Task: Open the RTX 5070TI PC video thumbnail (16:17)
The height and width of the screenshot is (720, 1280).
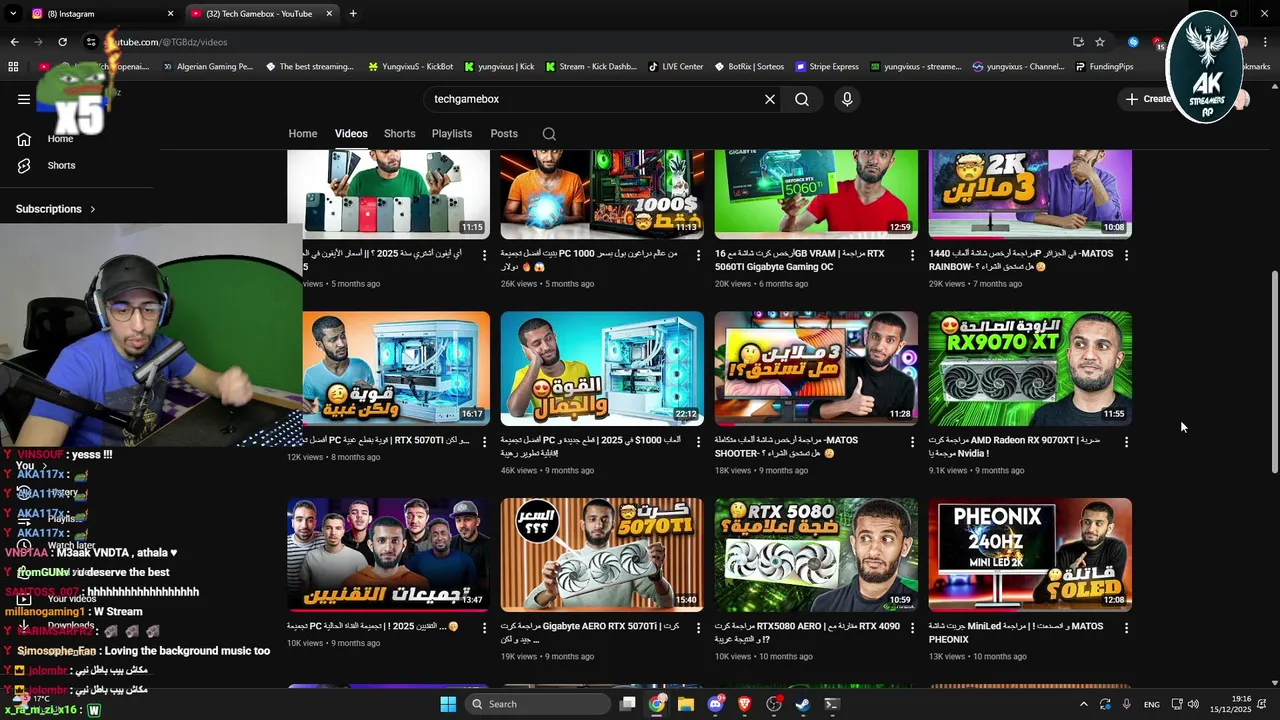Action: click(396, 368)
